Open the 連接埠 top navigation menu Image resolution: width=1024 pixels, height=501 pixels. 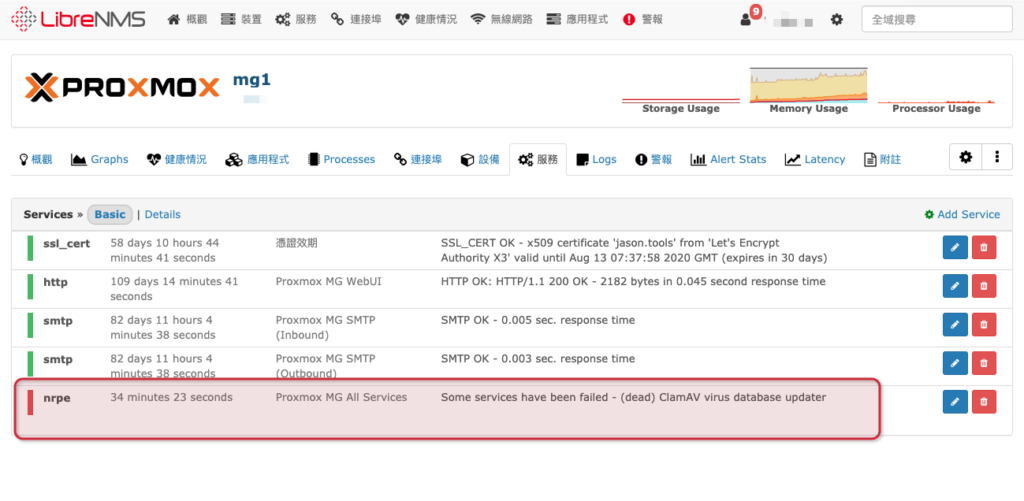pos(356,20)
